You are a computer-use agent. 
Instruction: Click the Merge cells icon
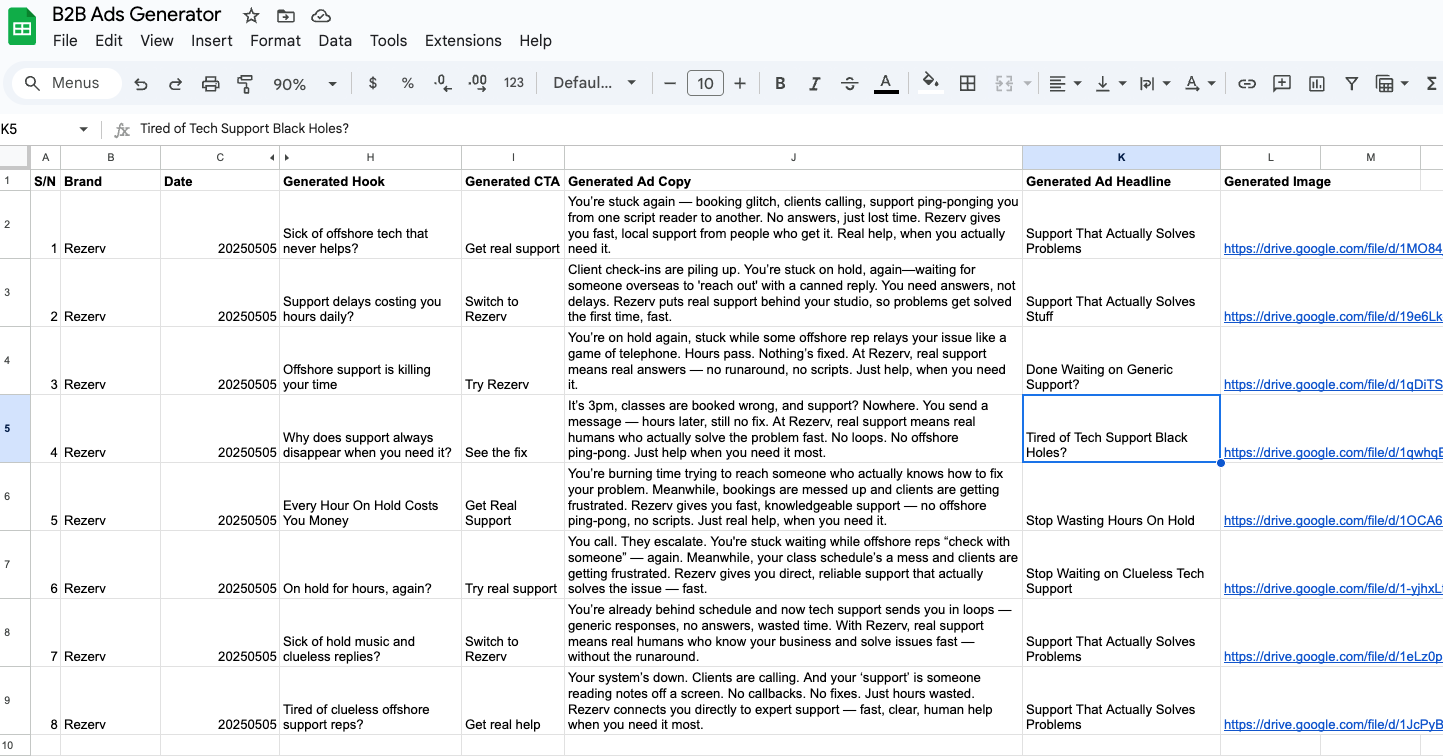tap(1004, 83)
